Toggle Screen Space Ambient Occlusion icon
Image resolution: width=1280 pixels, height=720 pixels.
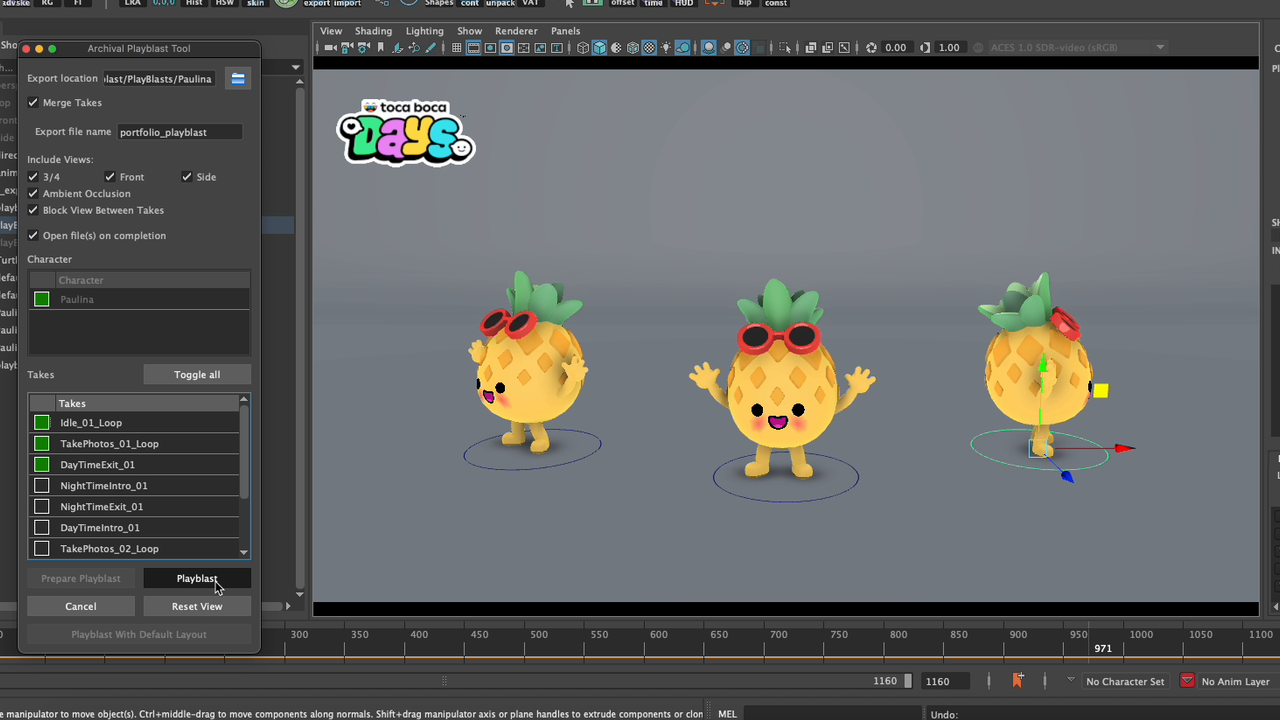tap(710, 47)
